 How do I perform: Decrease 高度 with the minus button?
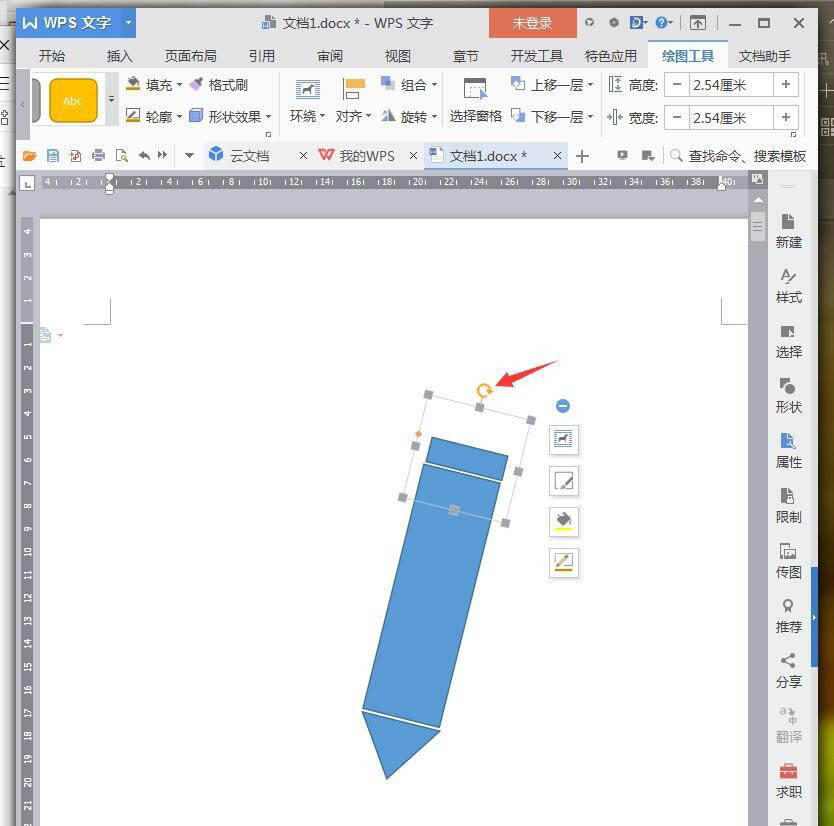(x=677, y=85)
